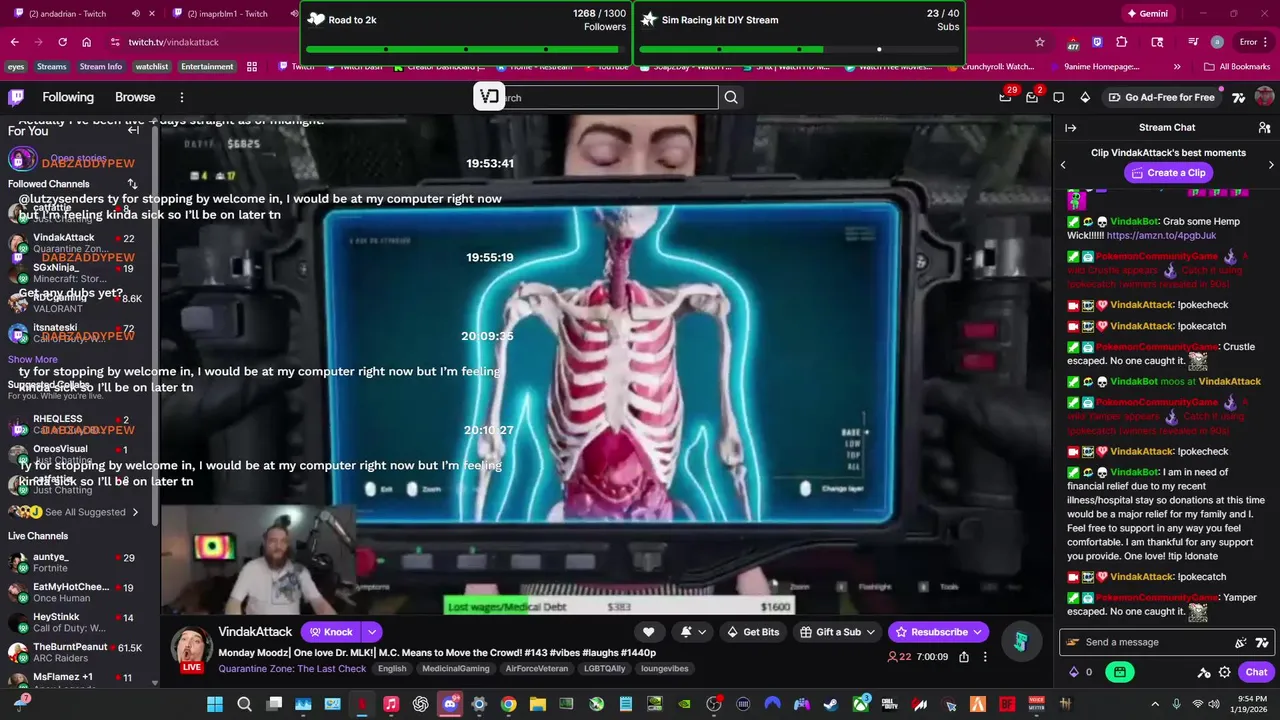Open Steam from the Windows taskbar
This screenshot has width=1280, height=720.
pos(829,704)
